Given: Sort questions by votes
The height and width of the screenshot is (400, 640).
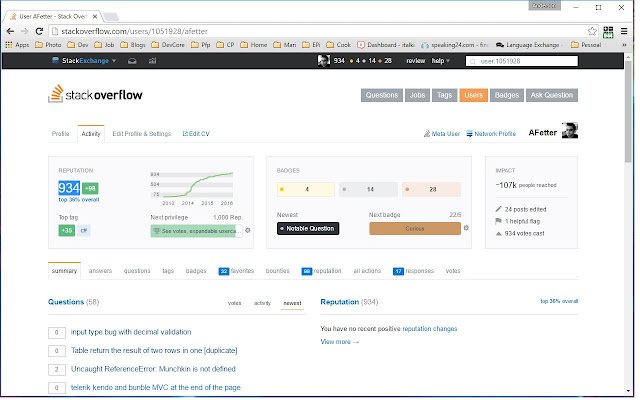Looking at the screenshot, I should [234, 303].
